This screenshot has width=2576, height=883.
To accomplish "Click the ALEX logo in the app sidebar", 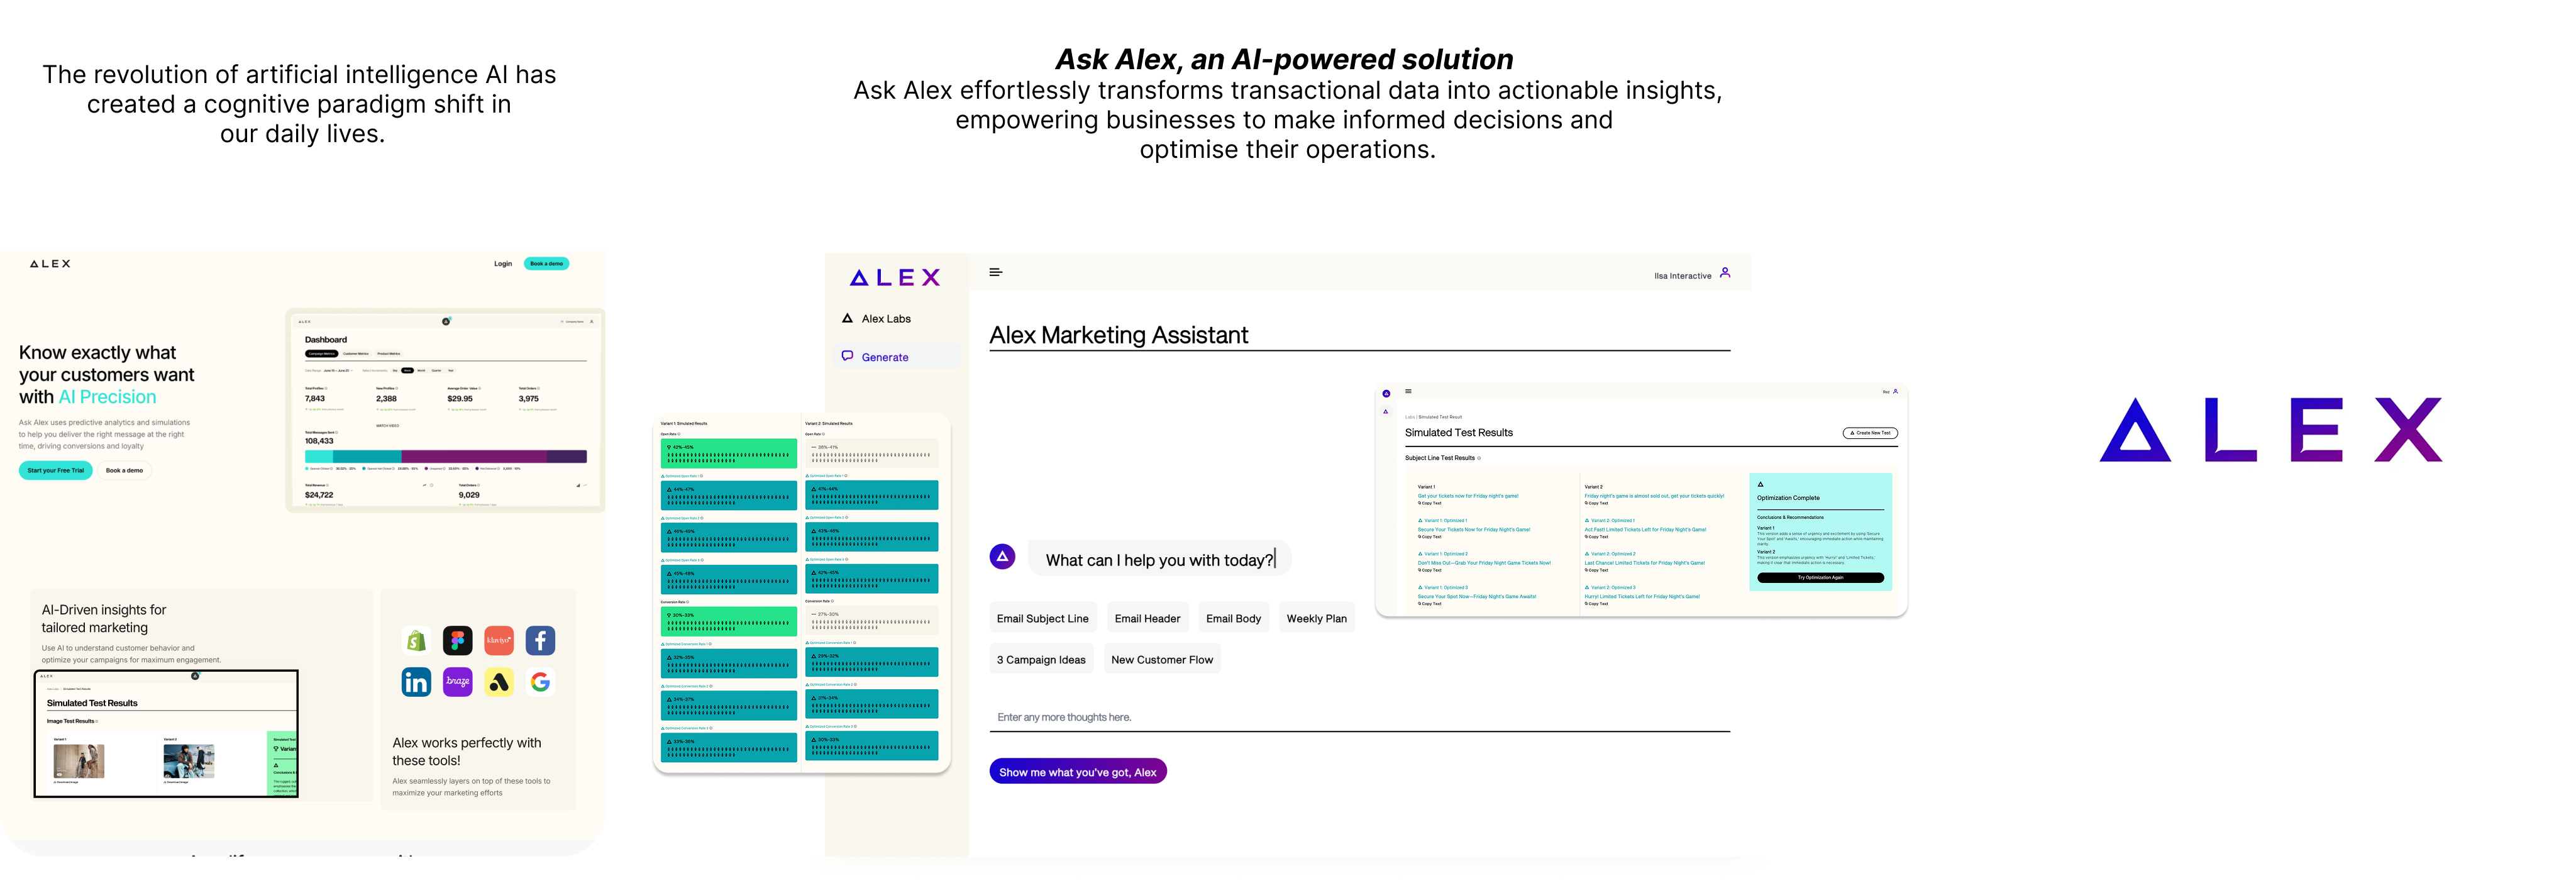I will click(895, 278).
